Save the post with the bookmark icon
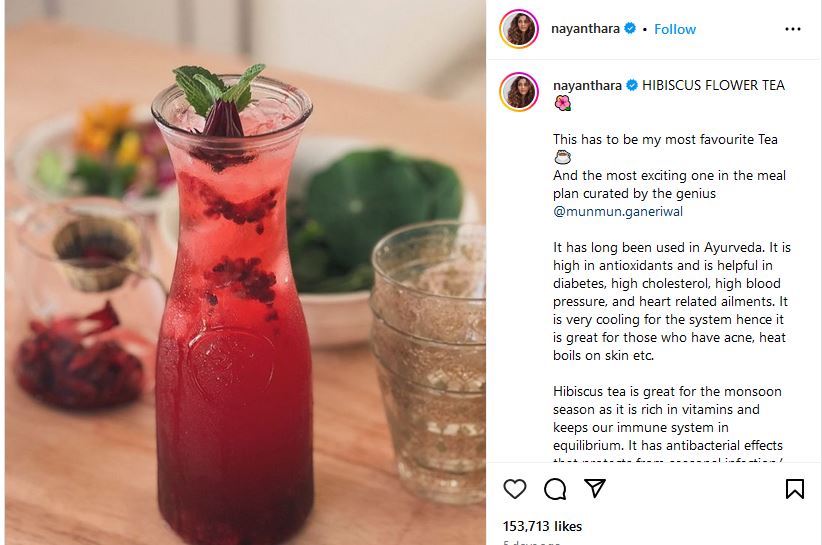Viewport: 822px width, 545px height. [x=795, y=488]
